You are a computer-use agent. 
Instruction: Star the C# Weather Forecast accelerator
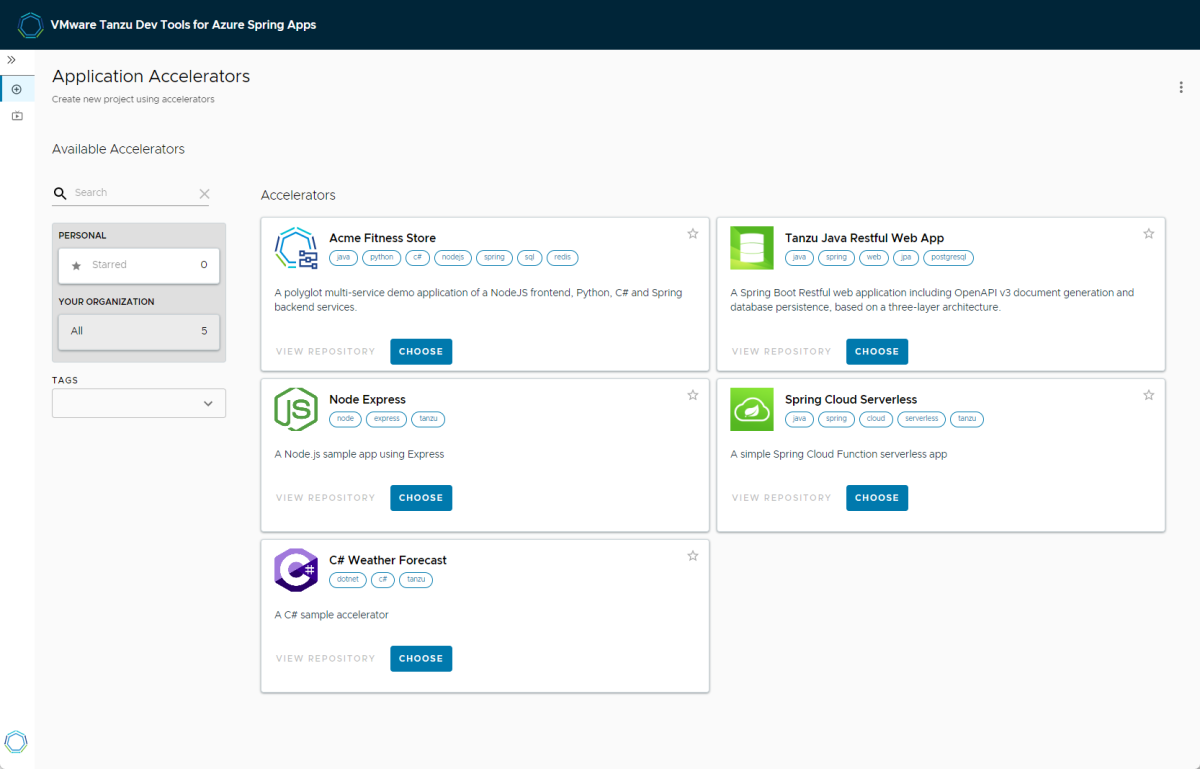pos(693,555)
